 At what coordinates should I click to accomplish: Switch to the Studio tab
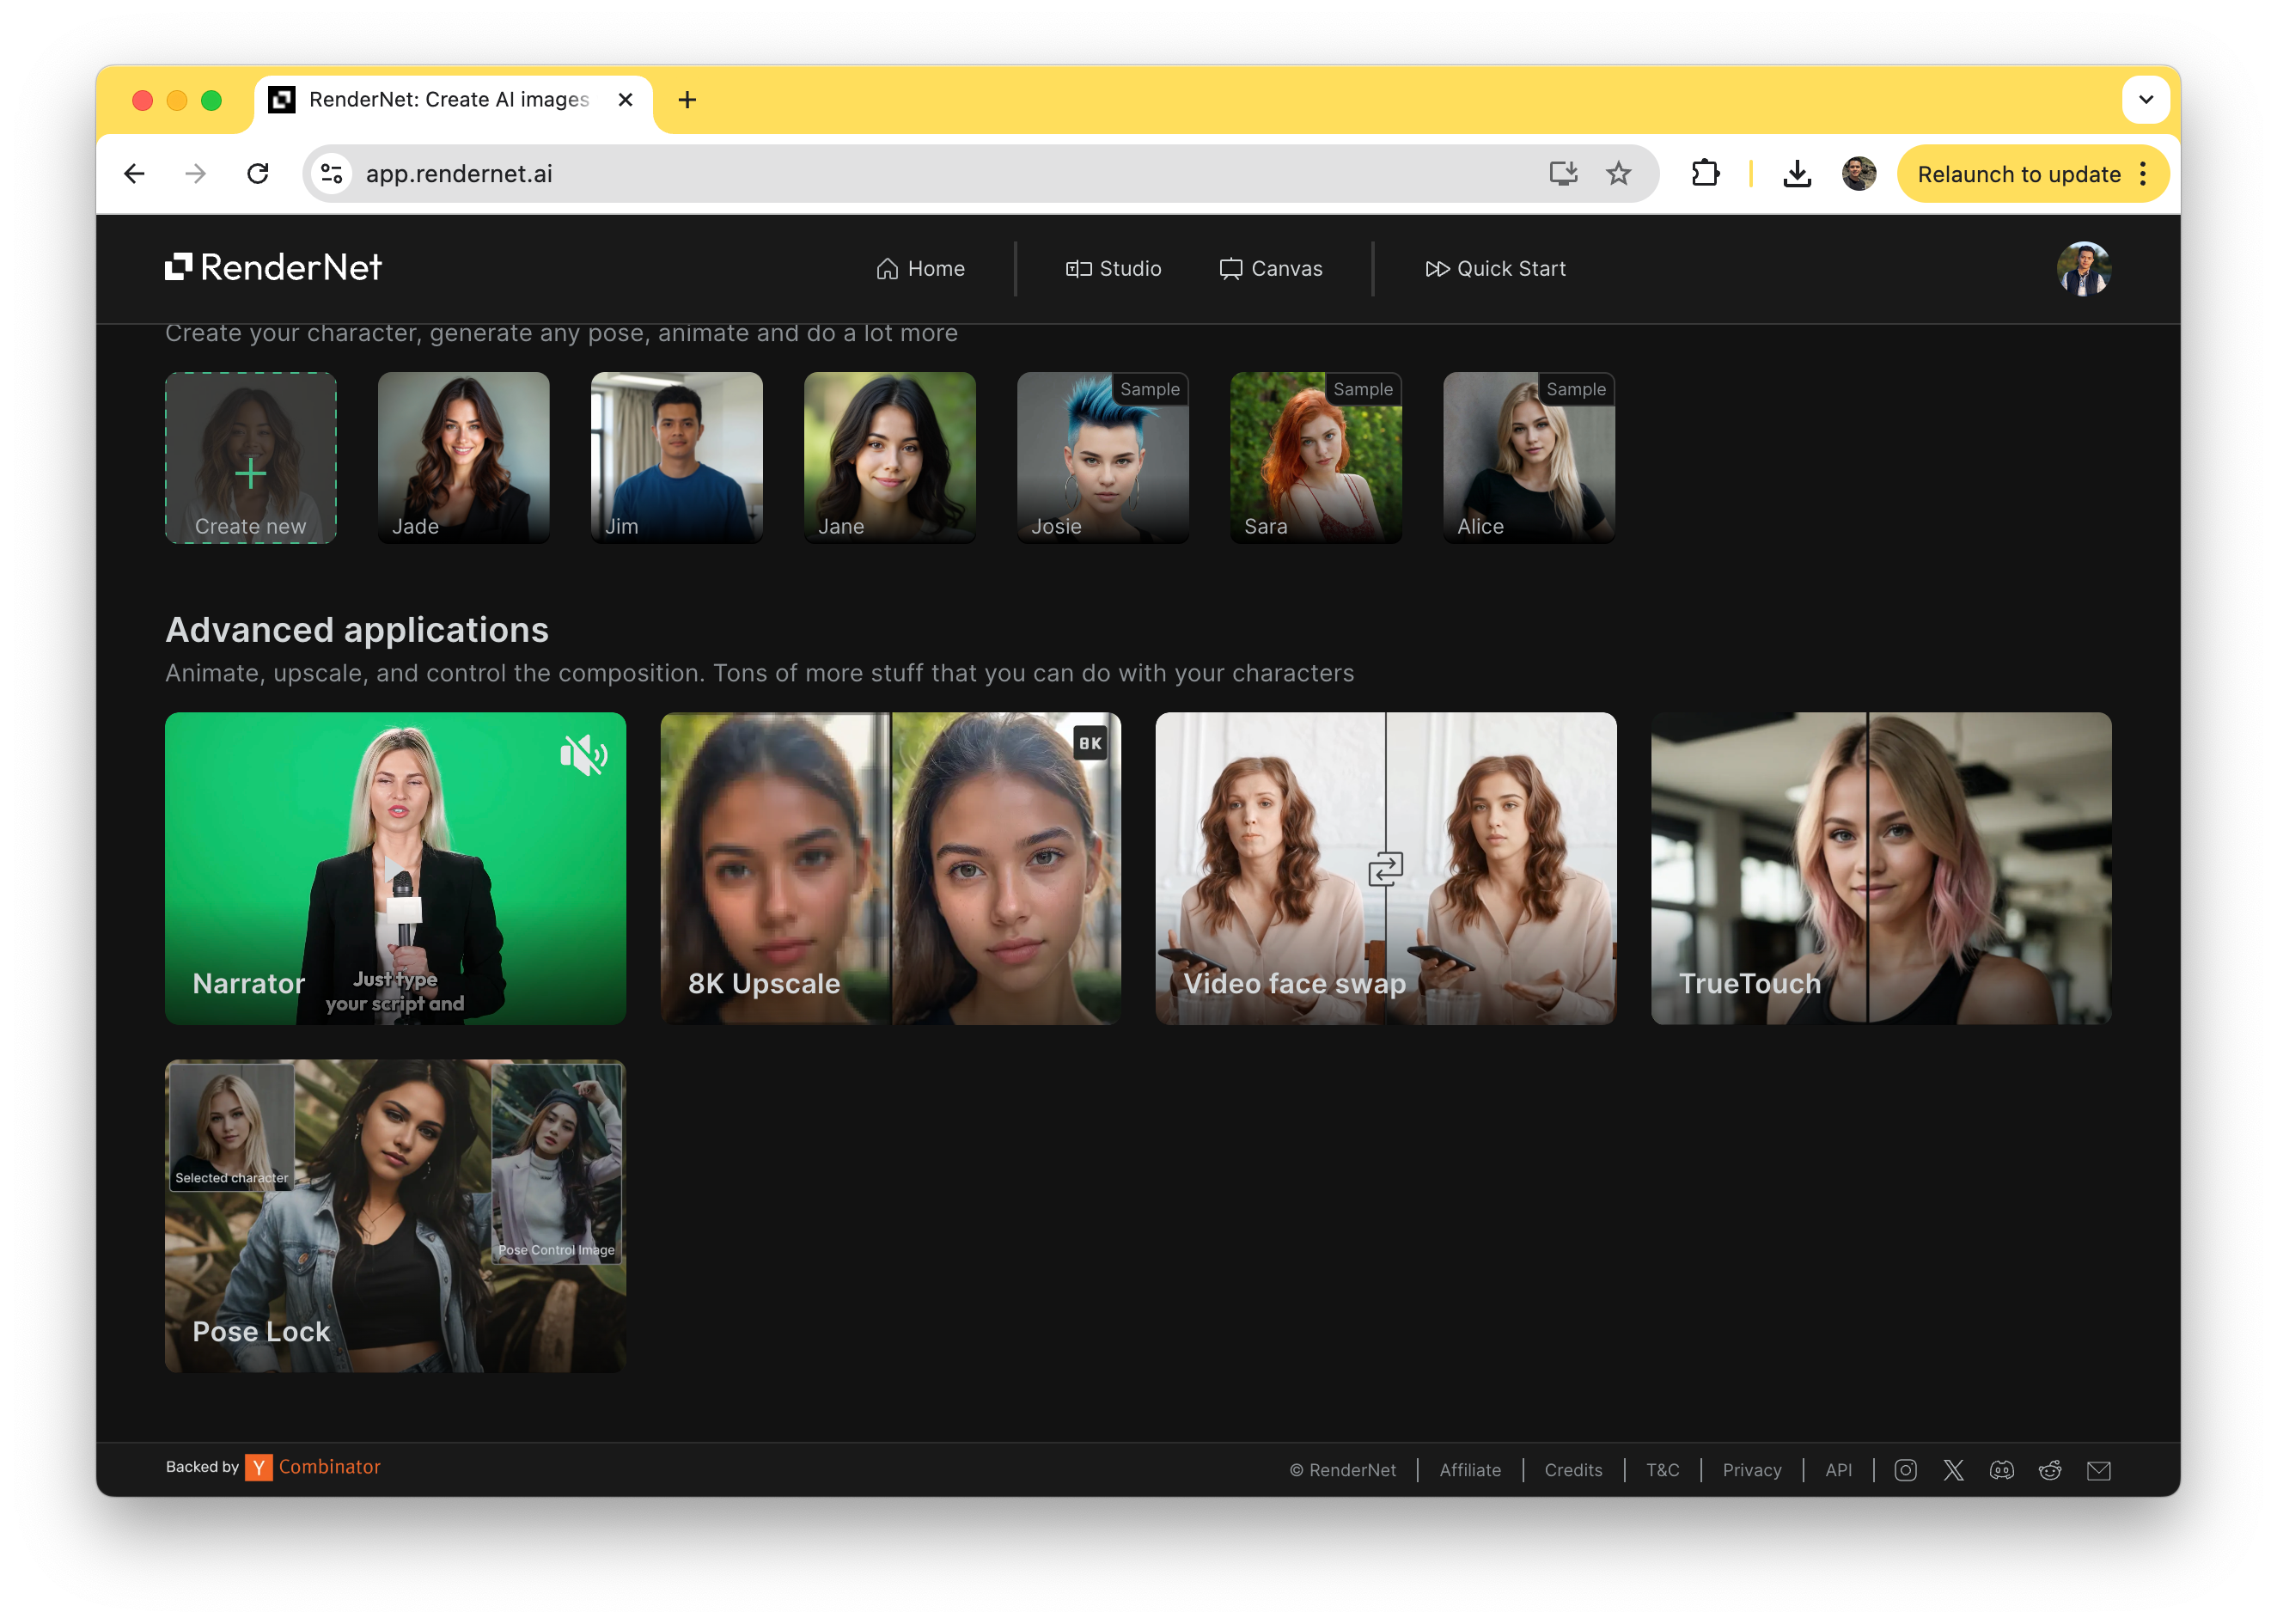(1114, 267)
